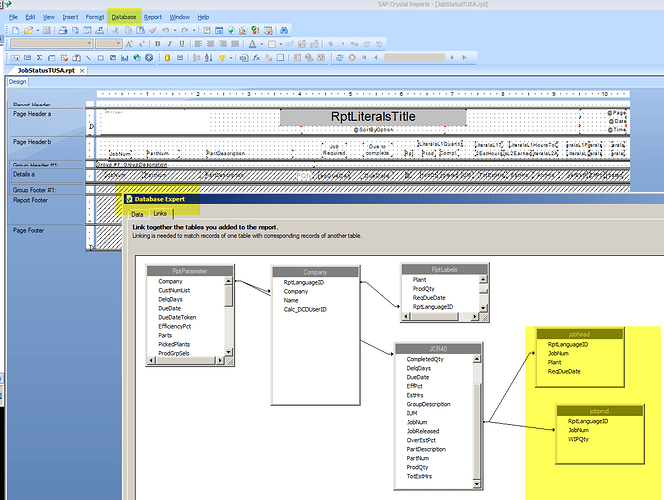Open the Database menu
The image size is (664, 500).
pos(124,17)
